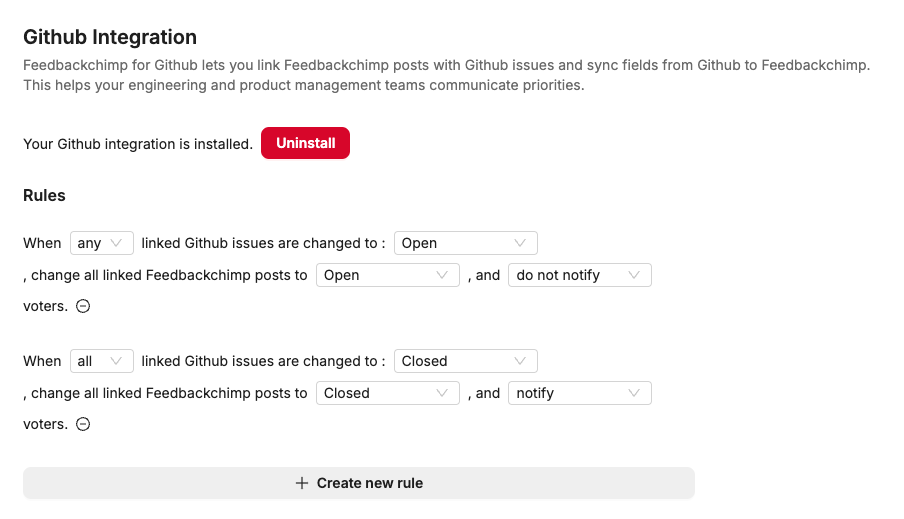Click chevron of Feedbackchimp posts 'Open' selector
904x519 pixels.
pos(442,275)
